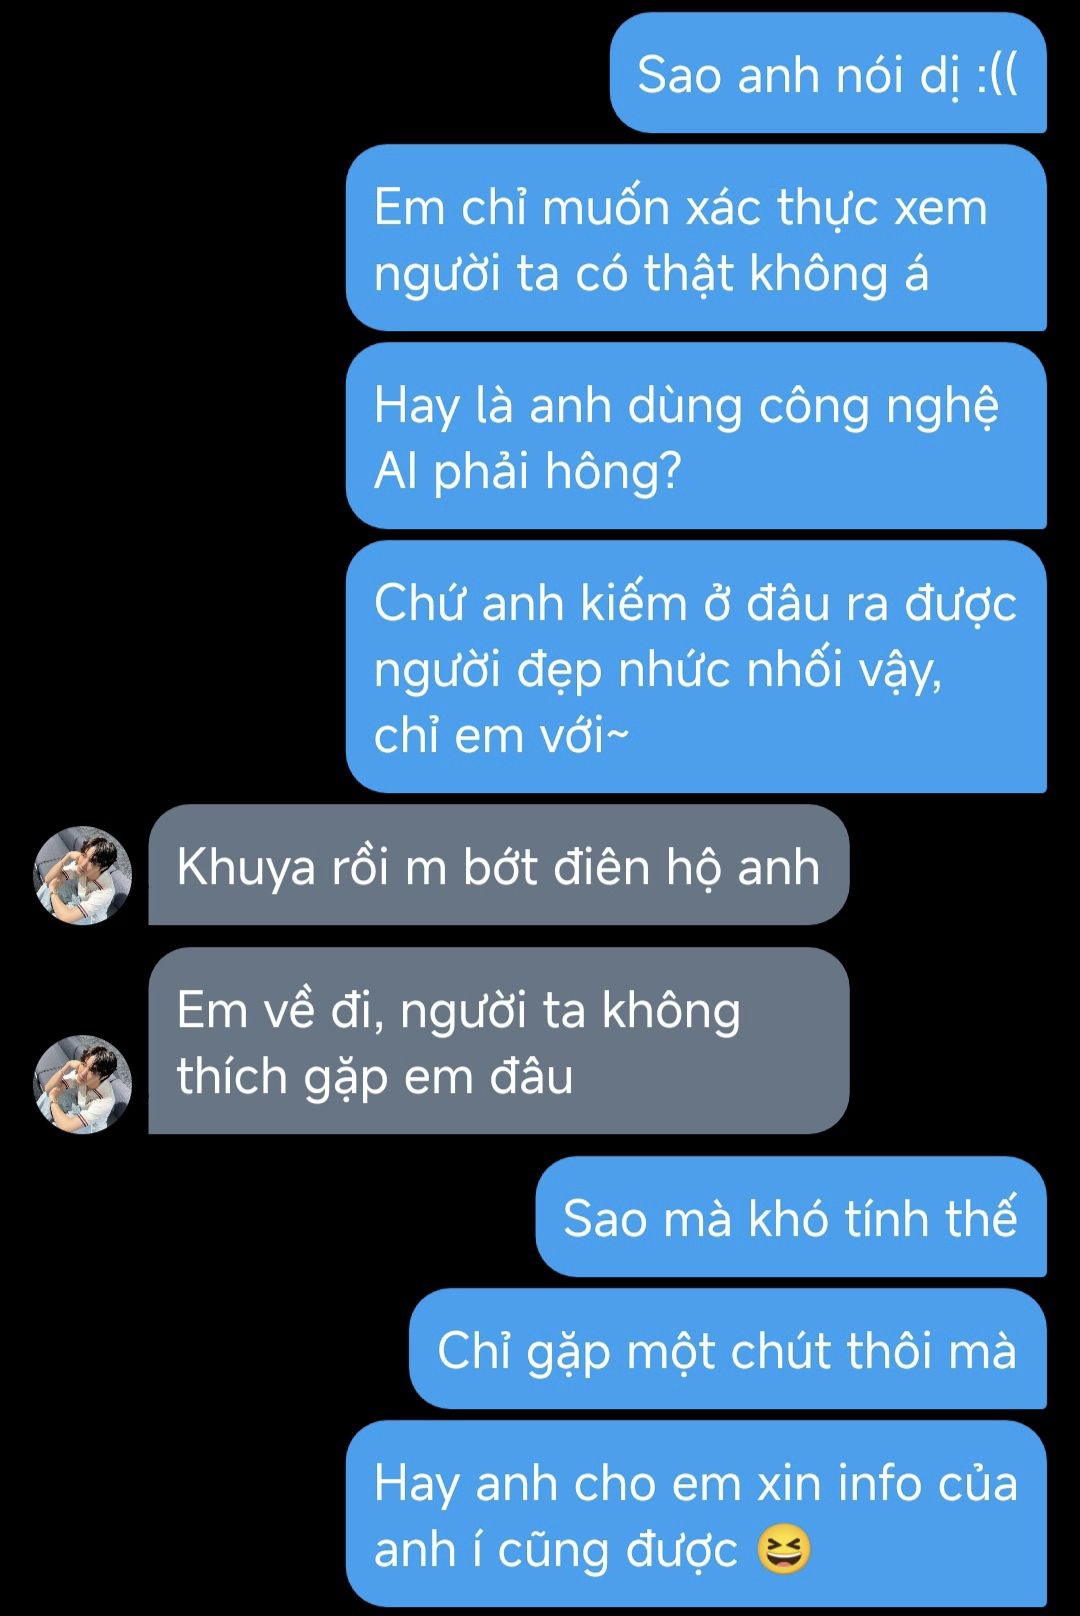Tap 'người ta có thật không á' text line

coord(651,275)
